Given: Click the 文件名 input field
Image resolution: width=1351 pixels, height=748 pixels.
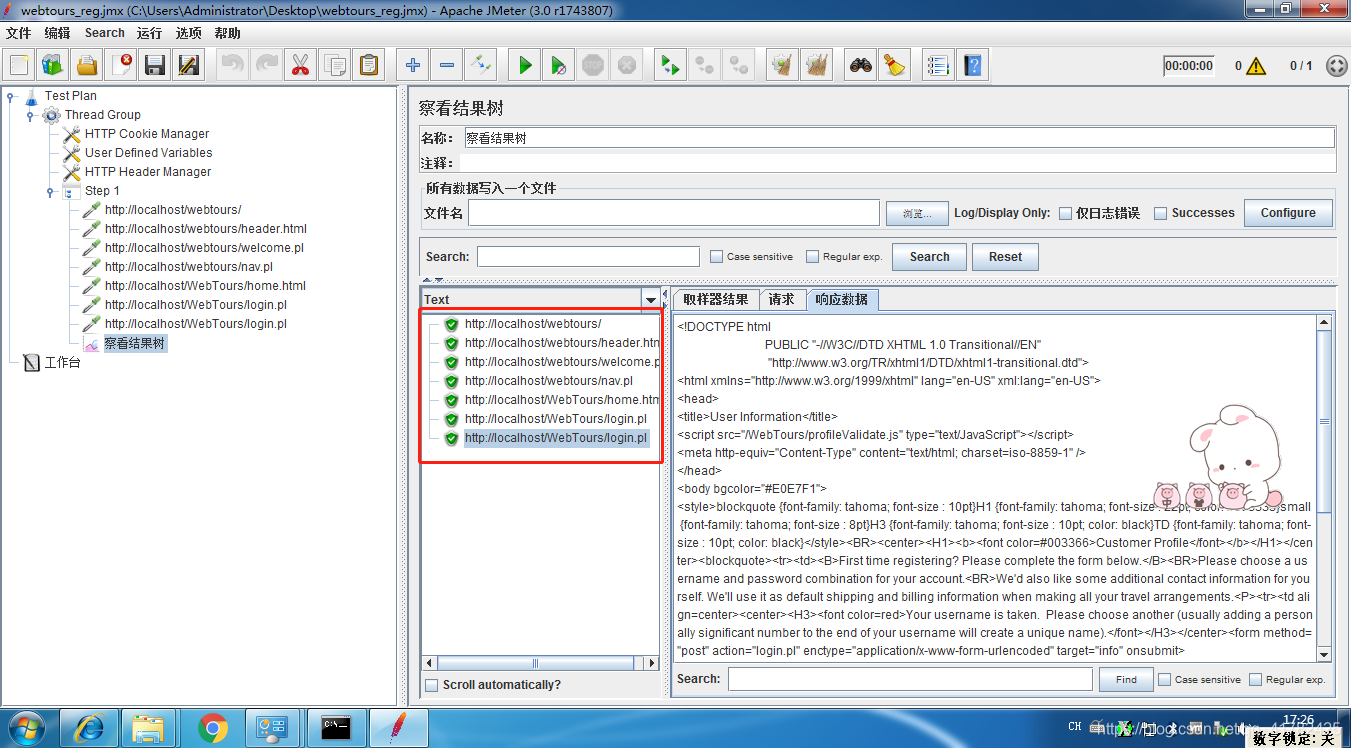Looking at the screenshot, I should [674, 213].
